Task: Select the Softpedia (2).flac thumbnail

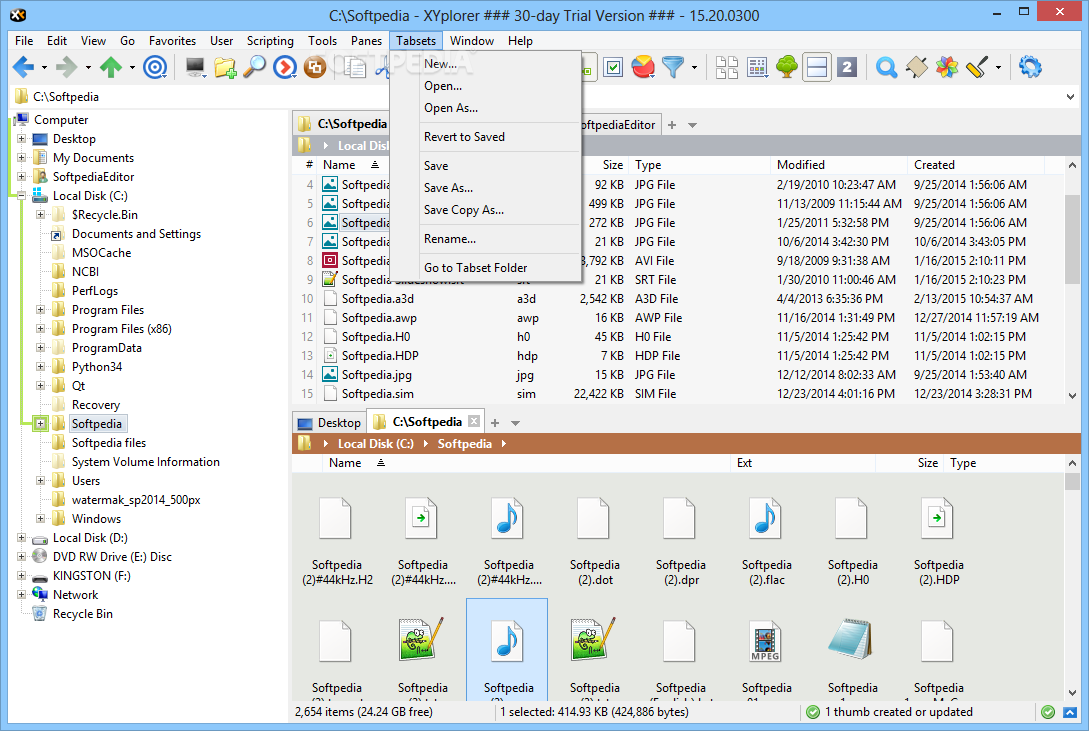Action: click(x=766, y=541)
